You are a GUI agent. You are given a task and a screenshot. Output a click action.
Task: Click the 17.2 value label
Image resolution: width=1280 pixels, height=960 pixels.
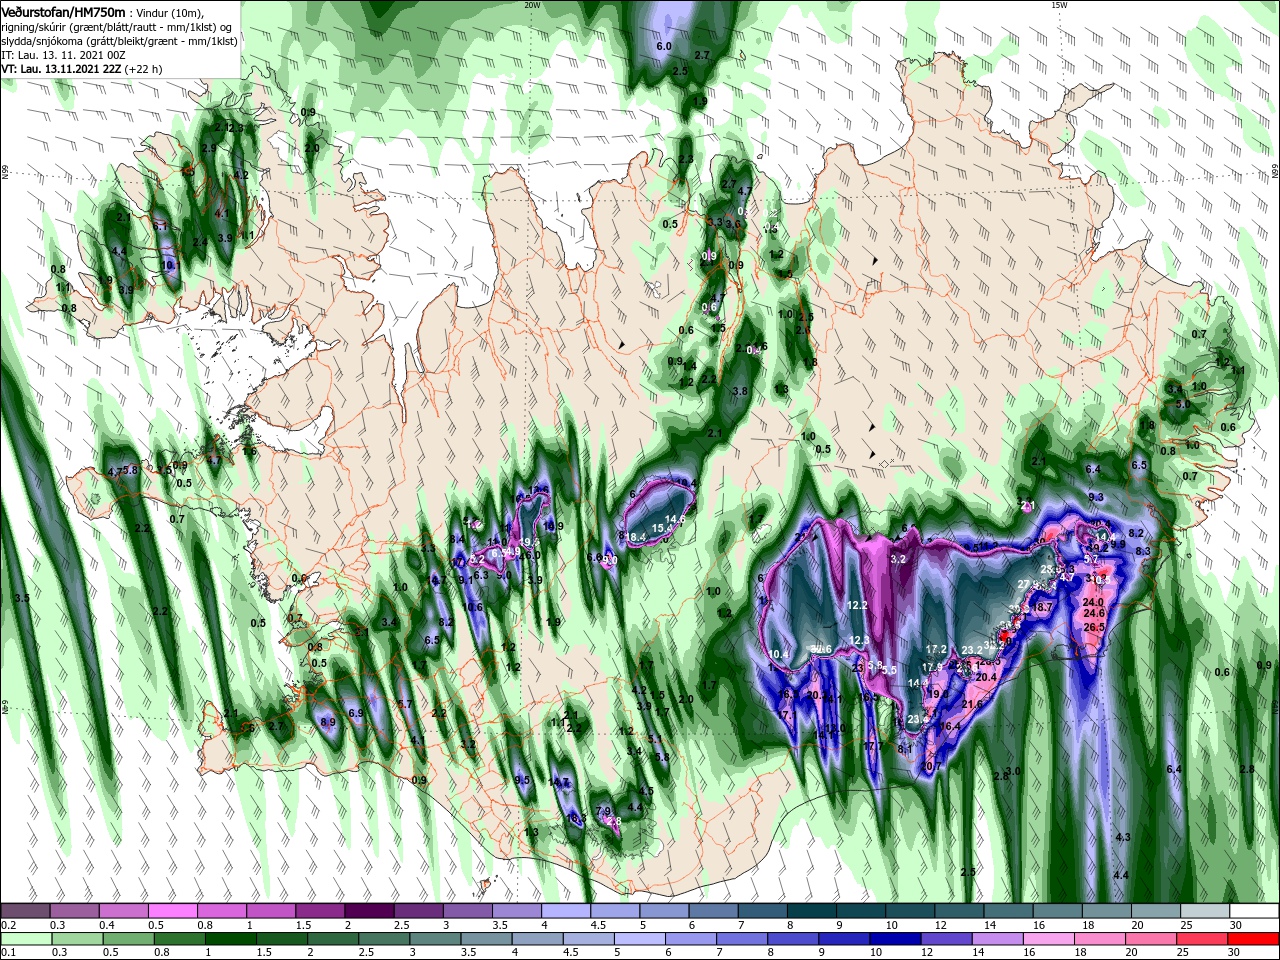pyautogui.click(x=936, y=649)
